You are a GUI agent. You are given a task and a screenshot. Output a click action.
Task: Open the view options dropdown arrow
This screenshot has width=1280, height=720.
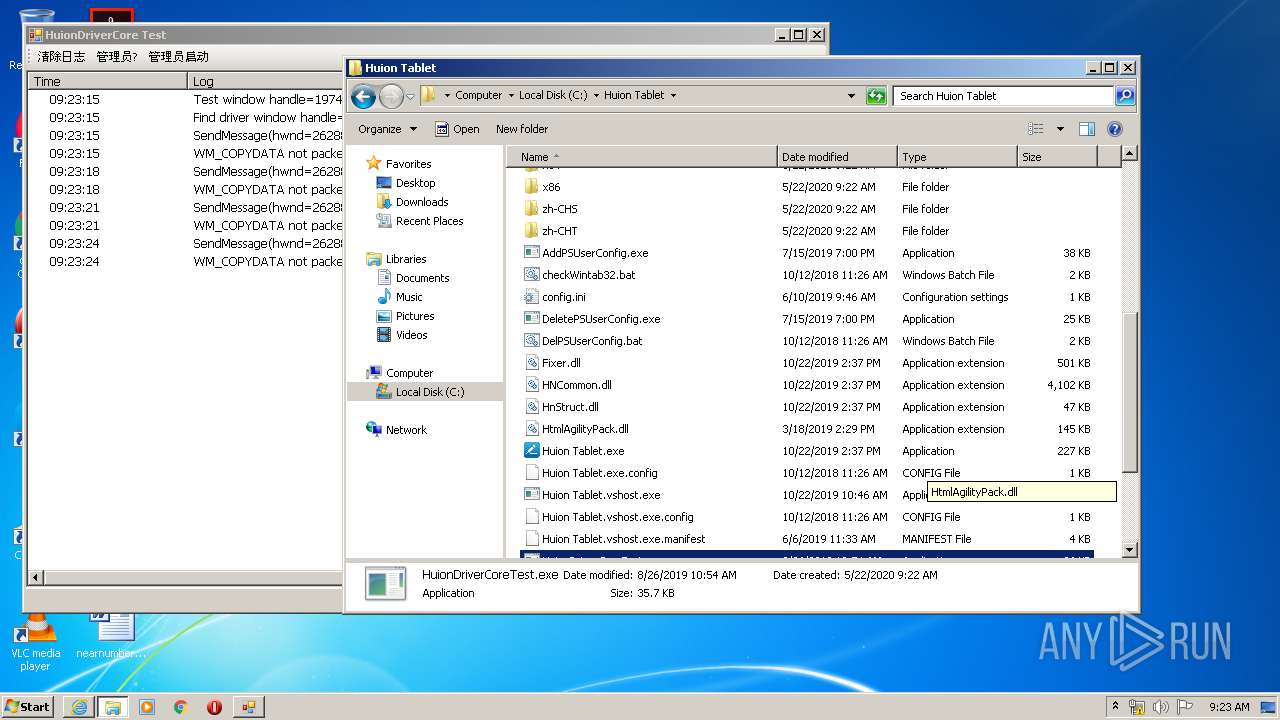pyautogui.click(x=1060, y=129)
